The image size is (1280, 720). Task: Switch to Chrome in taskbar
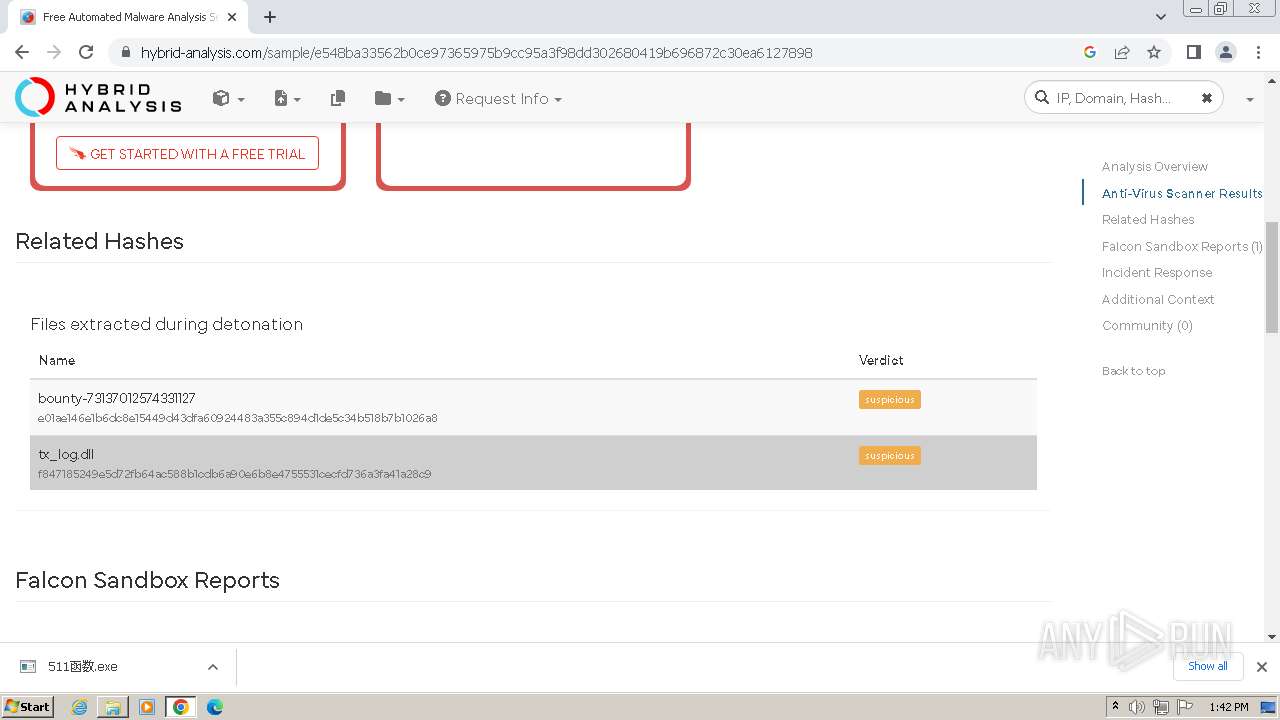181,707
